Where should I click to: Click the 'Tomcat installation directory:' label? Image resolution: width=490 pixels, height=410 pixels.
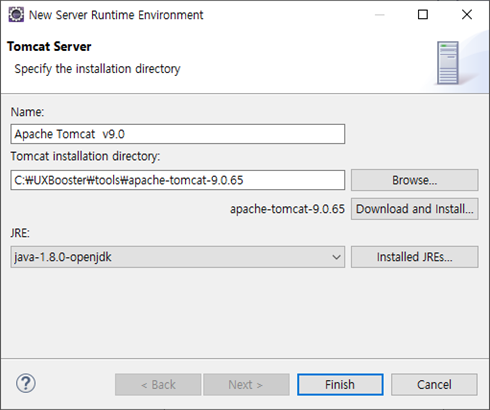click(85, 156)
